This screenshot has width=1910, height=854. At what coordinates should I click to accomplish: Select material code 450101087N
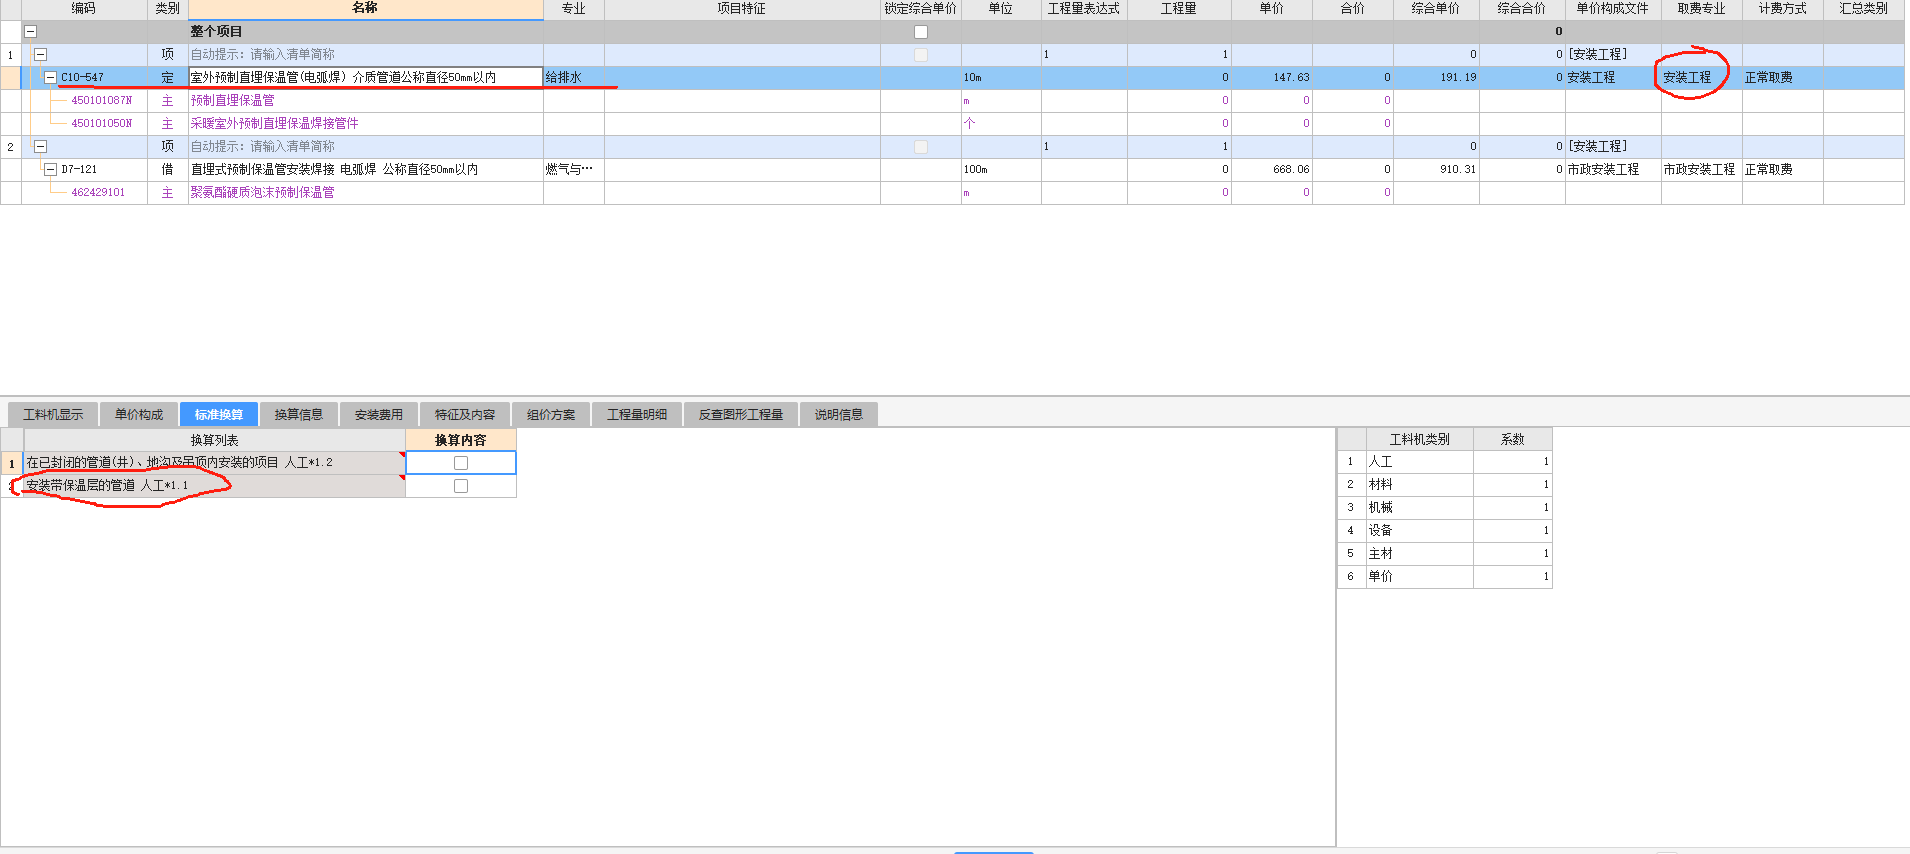coord(102,101)
